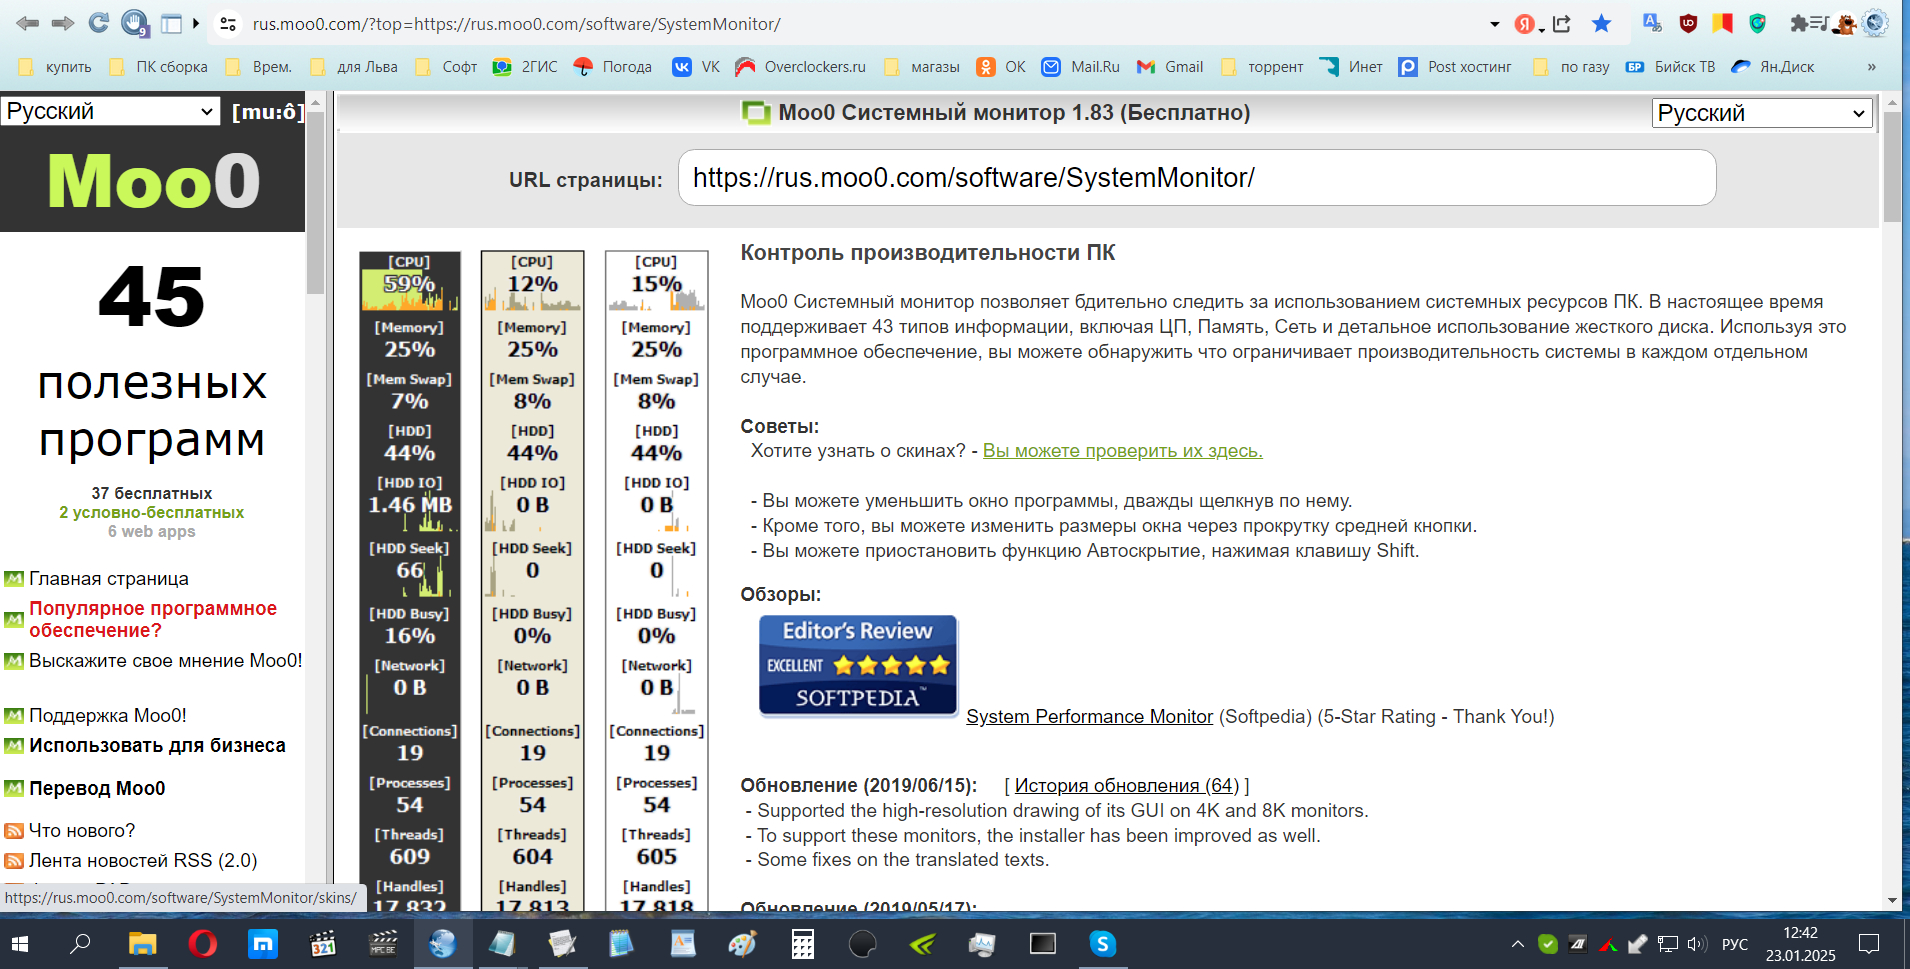Expand the toolbar arrow beside side panel icon
This screenshot has height=969, width=1910.
pyautogui.click(x=196, y=24)
